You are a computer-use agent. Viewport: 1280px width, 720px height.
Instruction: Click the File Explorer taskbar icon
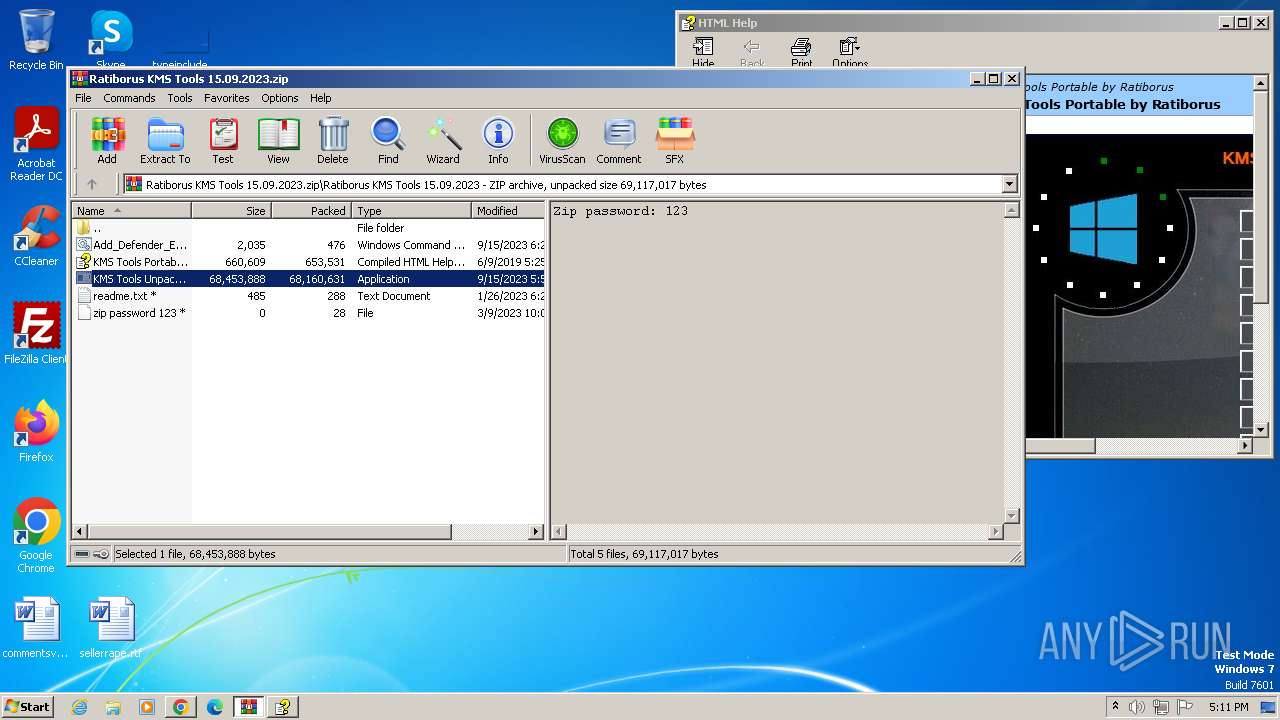[113, 707]
